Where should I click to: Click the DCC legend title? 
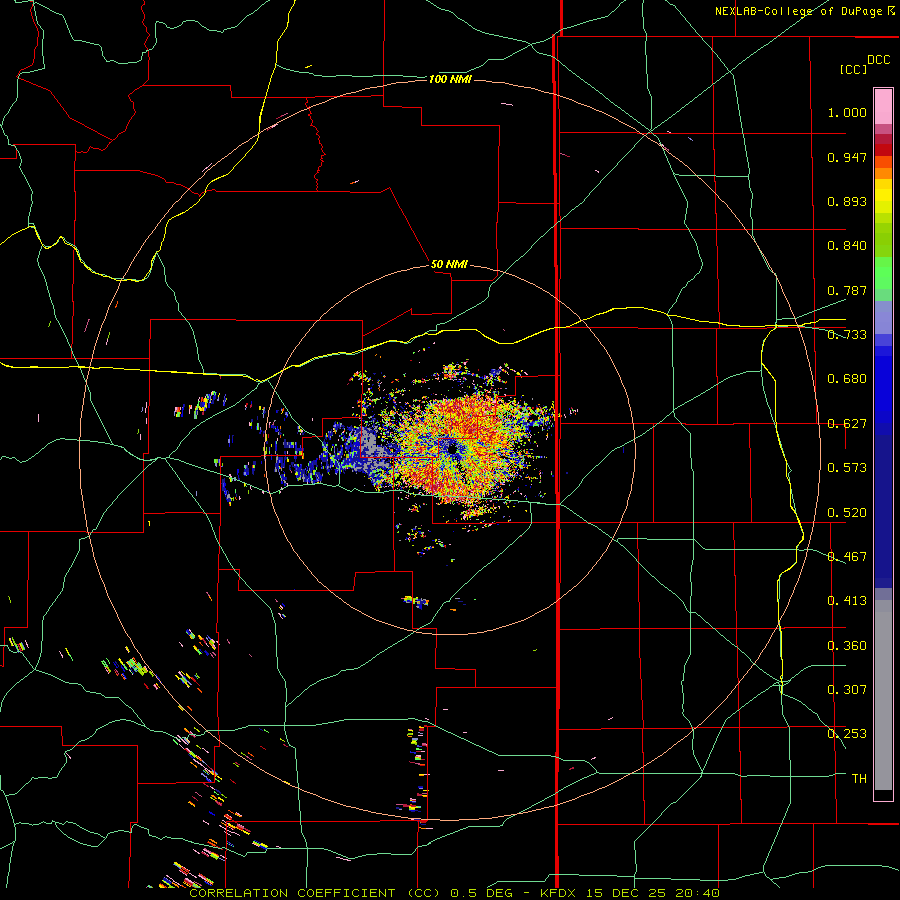[878, 59]
